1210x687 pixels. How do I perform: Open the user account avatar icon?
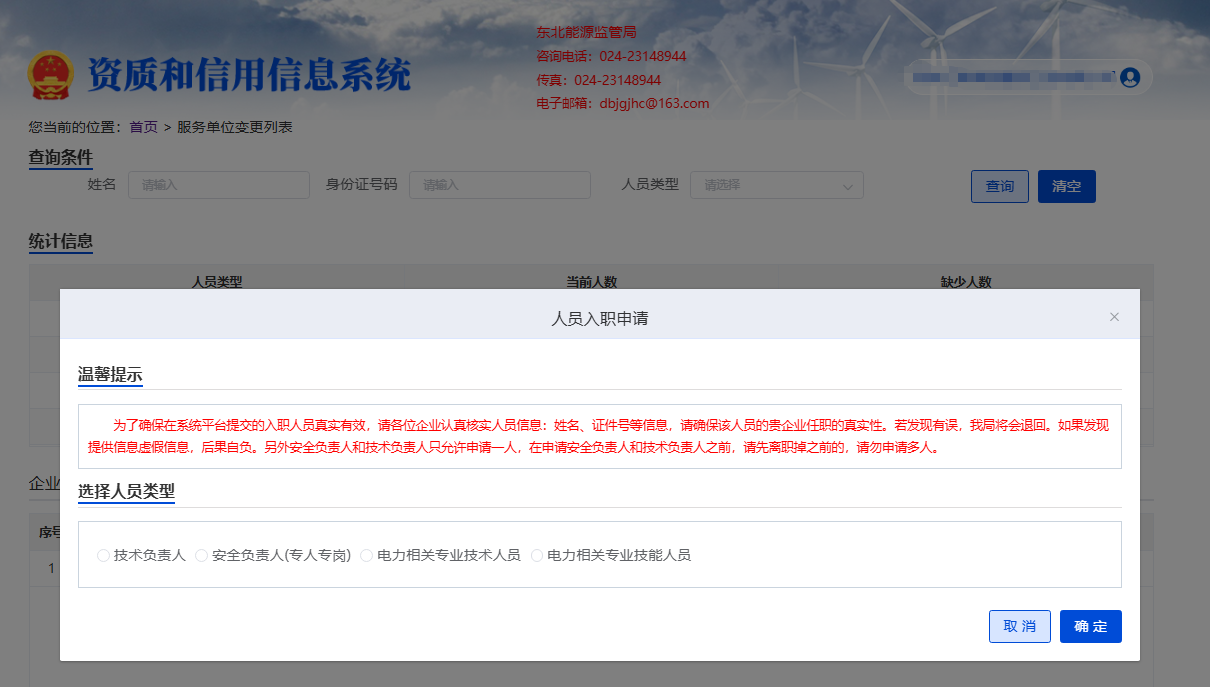coord(1130,77)
